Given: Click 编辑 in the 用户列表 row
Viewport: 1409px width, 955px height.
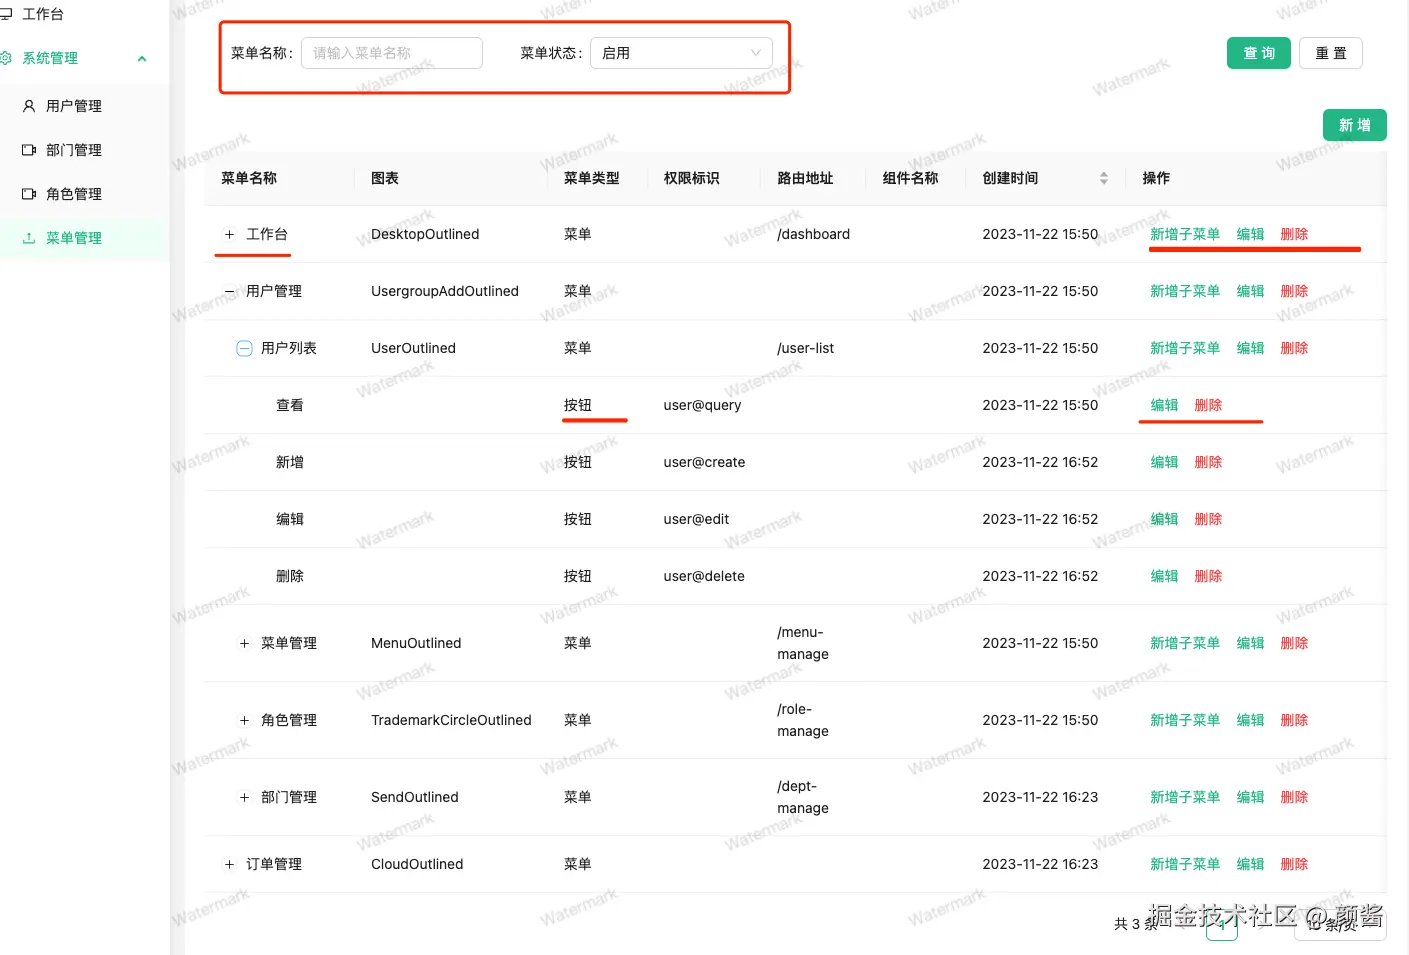Looking at the screenshot, I should 1250,348.
